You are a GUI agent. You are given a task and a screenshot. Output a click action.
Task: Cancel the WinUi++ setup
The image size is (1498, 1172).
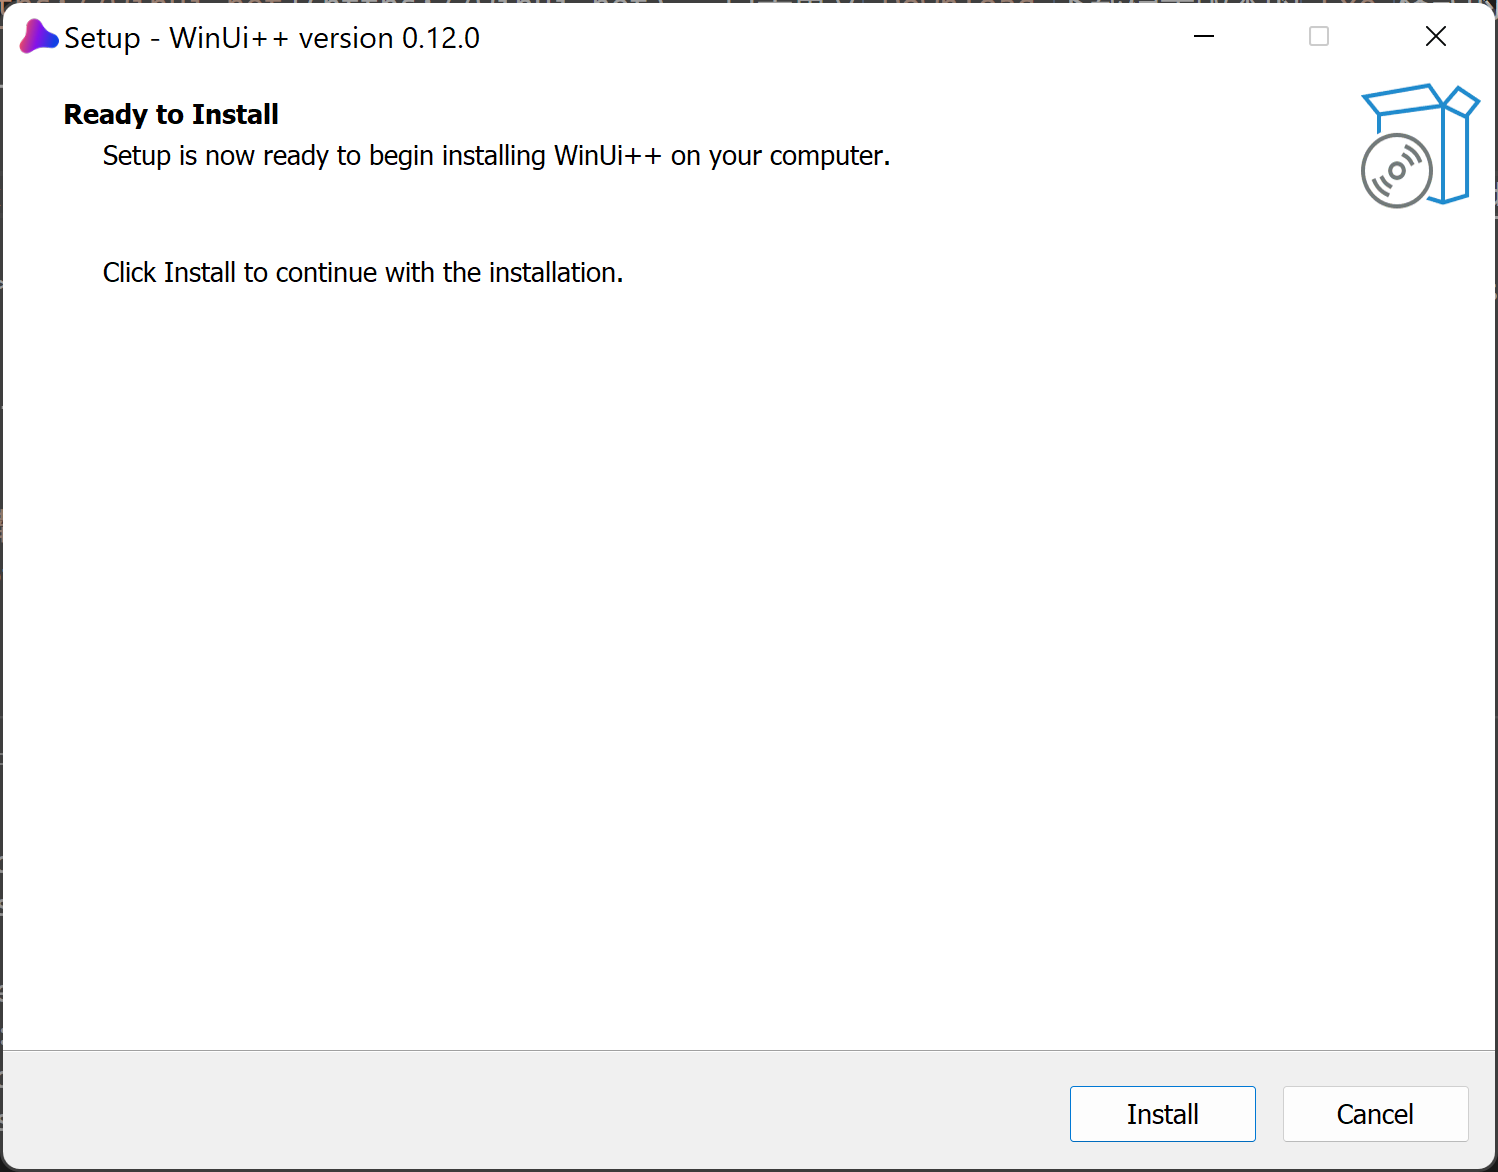[1375, 1113]
